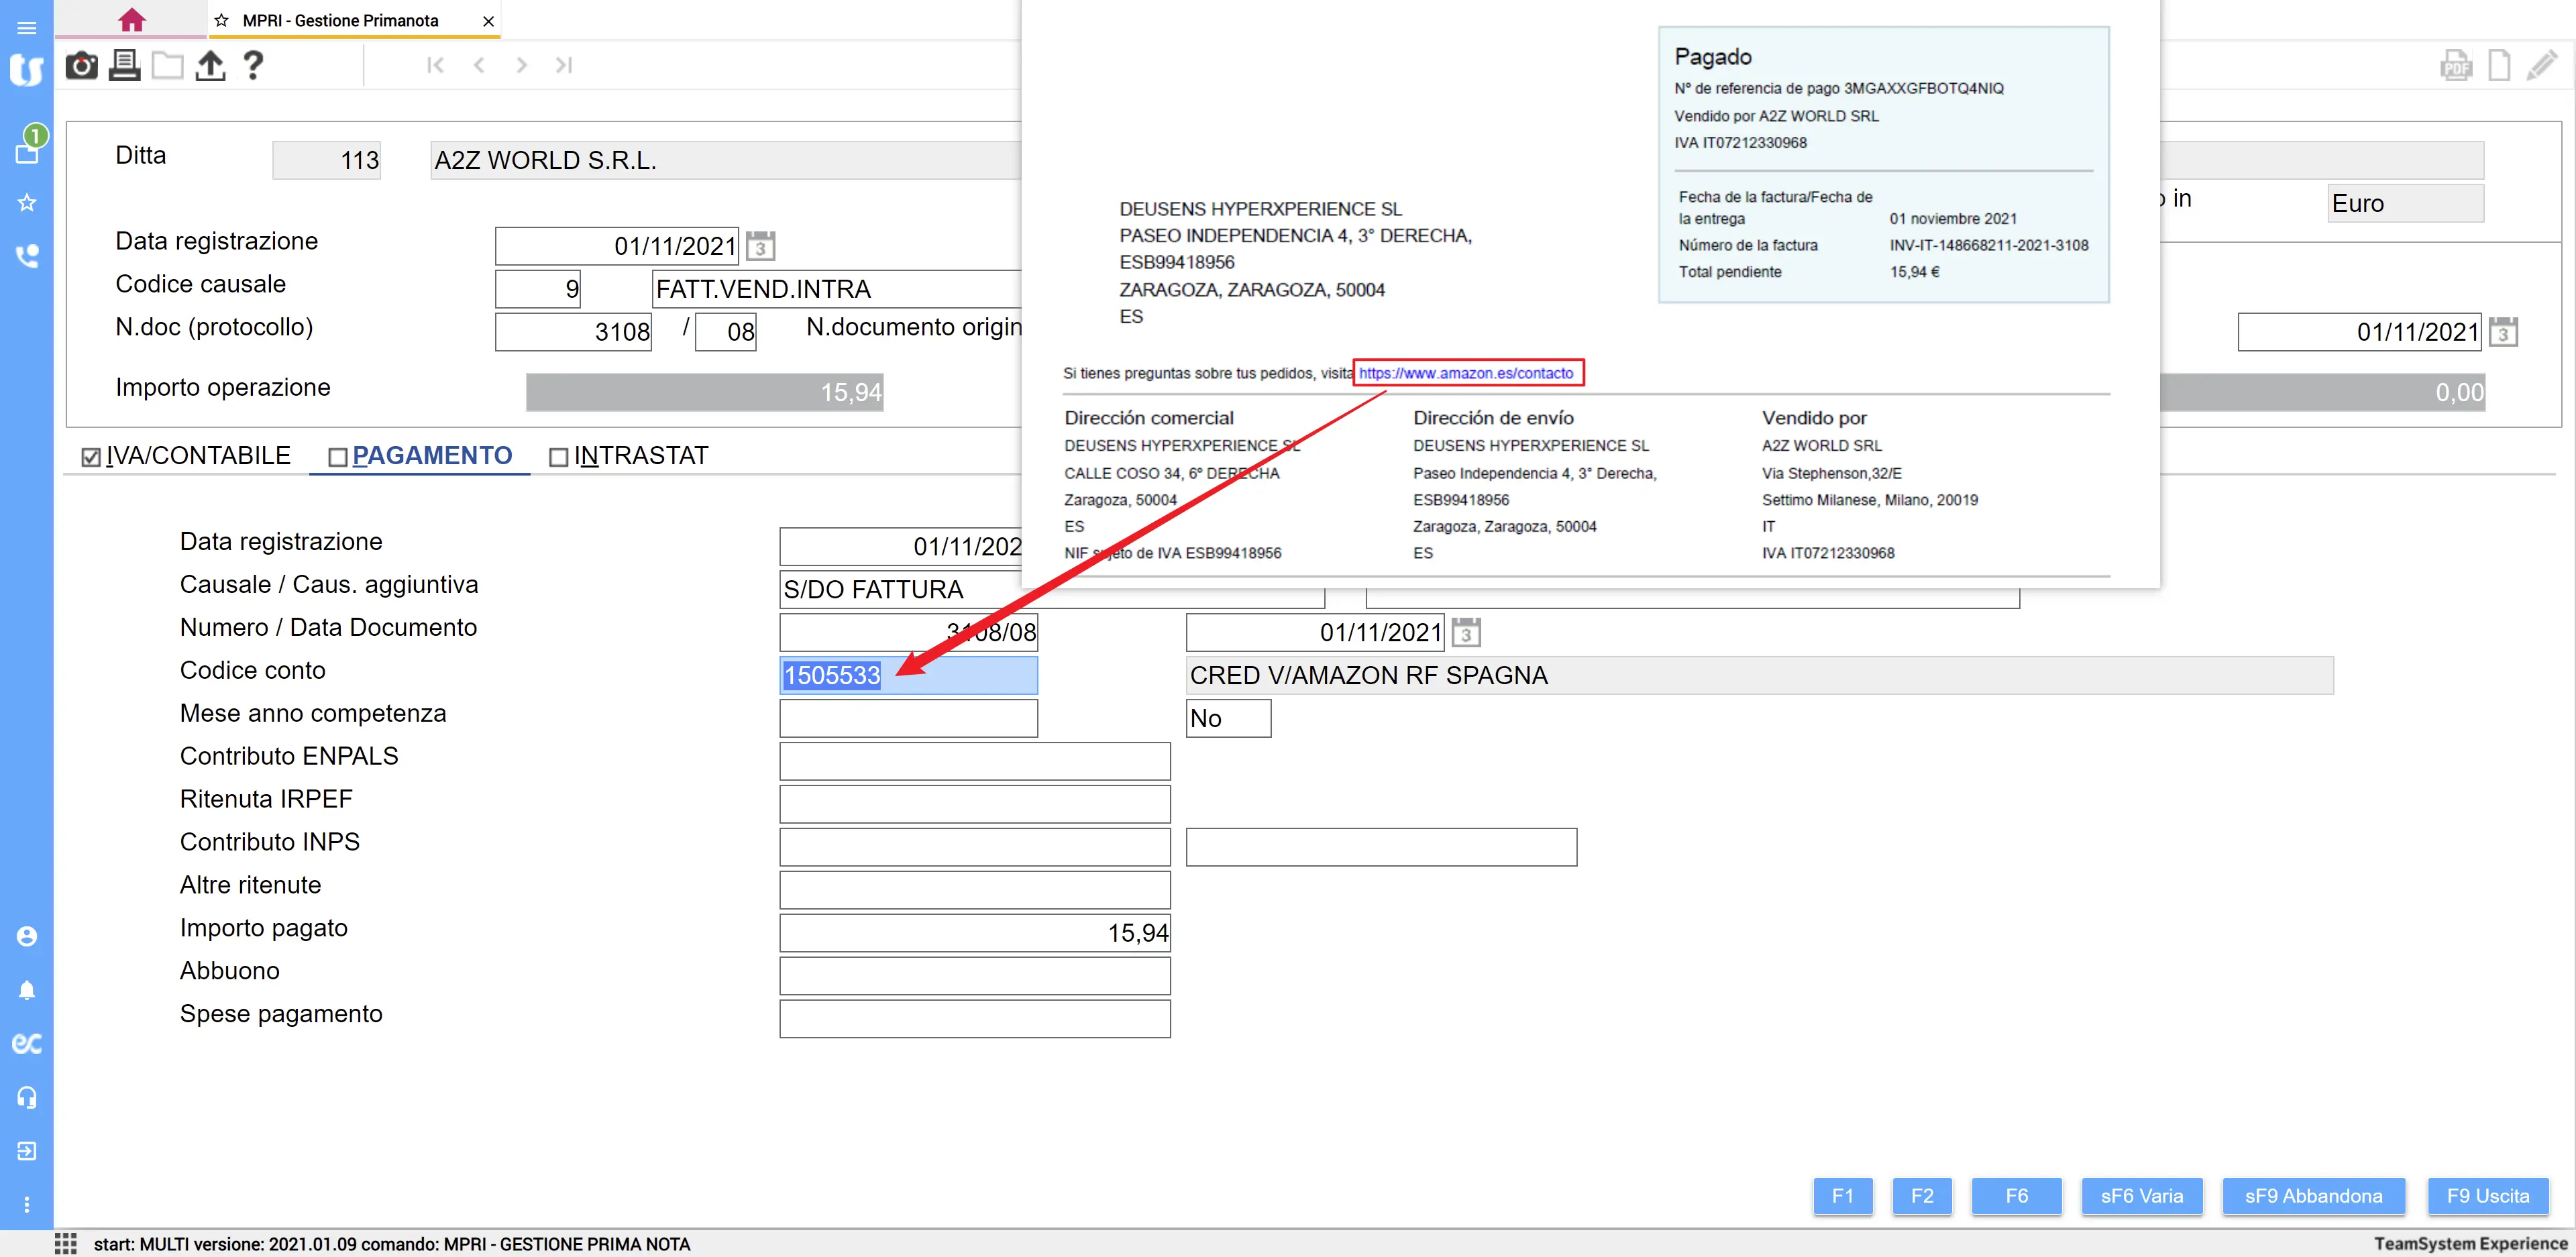Click the favorites star sidebar icon
Viewport: 2576px width, 1257px height.
click(x=27, y=203)
